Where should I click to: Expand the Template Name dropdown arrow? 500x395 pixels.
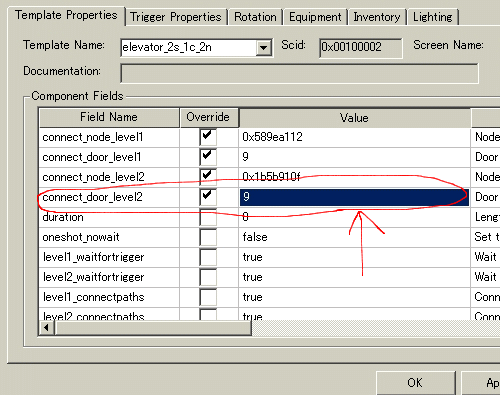pos(264,48)
